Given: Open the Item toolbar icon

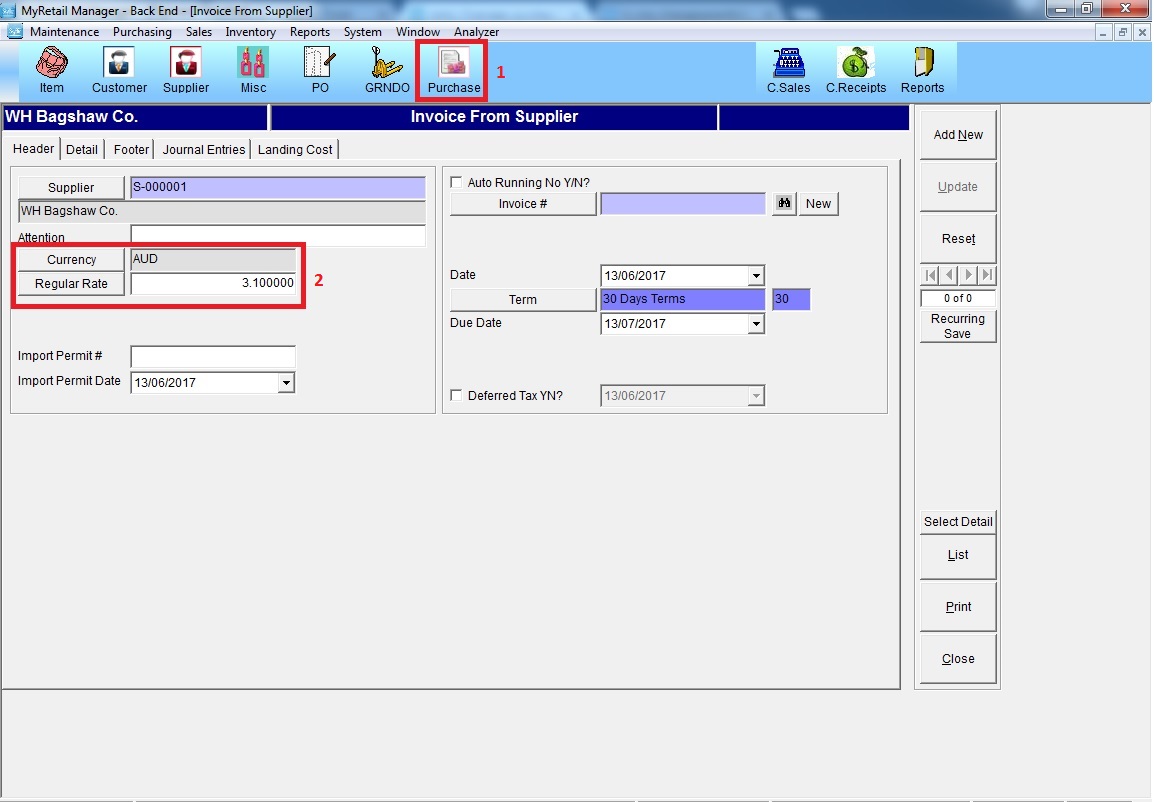Looking at the screenshot, I should [x=51, y=64].
